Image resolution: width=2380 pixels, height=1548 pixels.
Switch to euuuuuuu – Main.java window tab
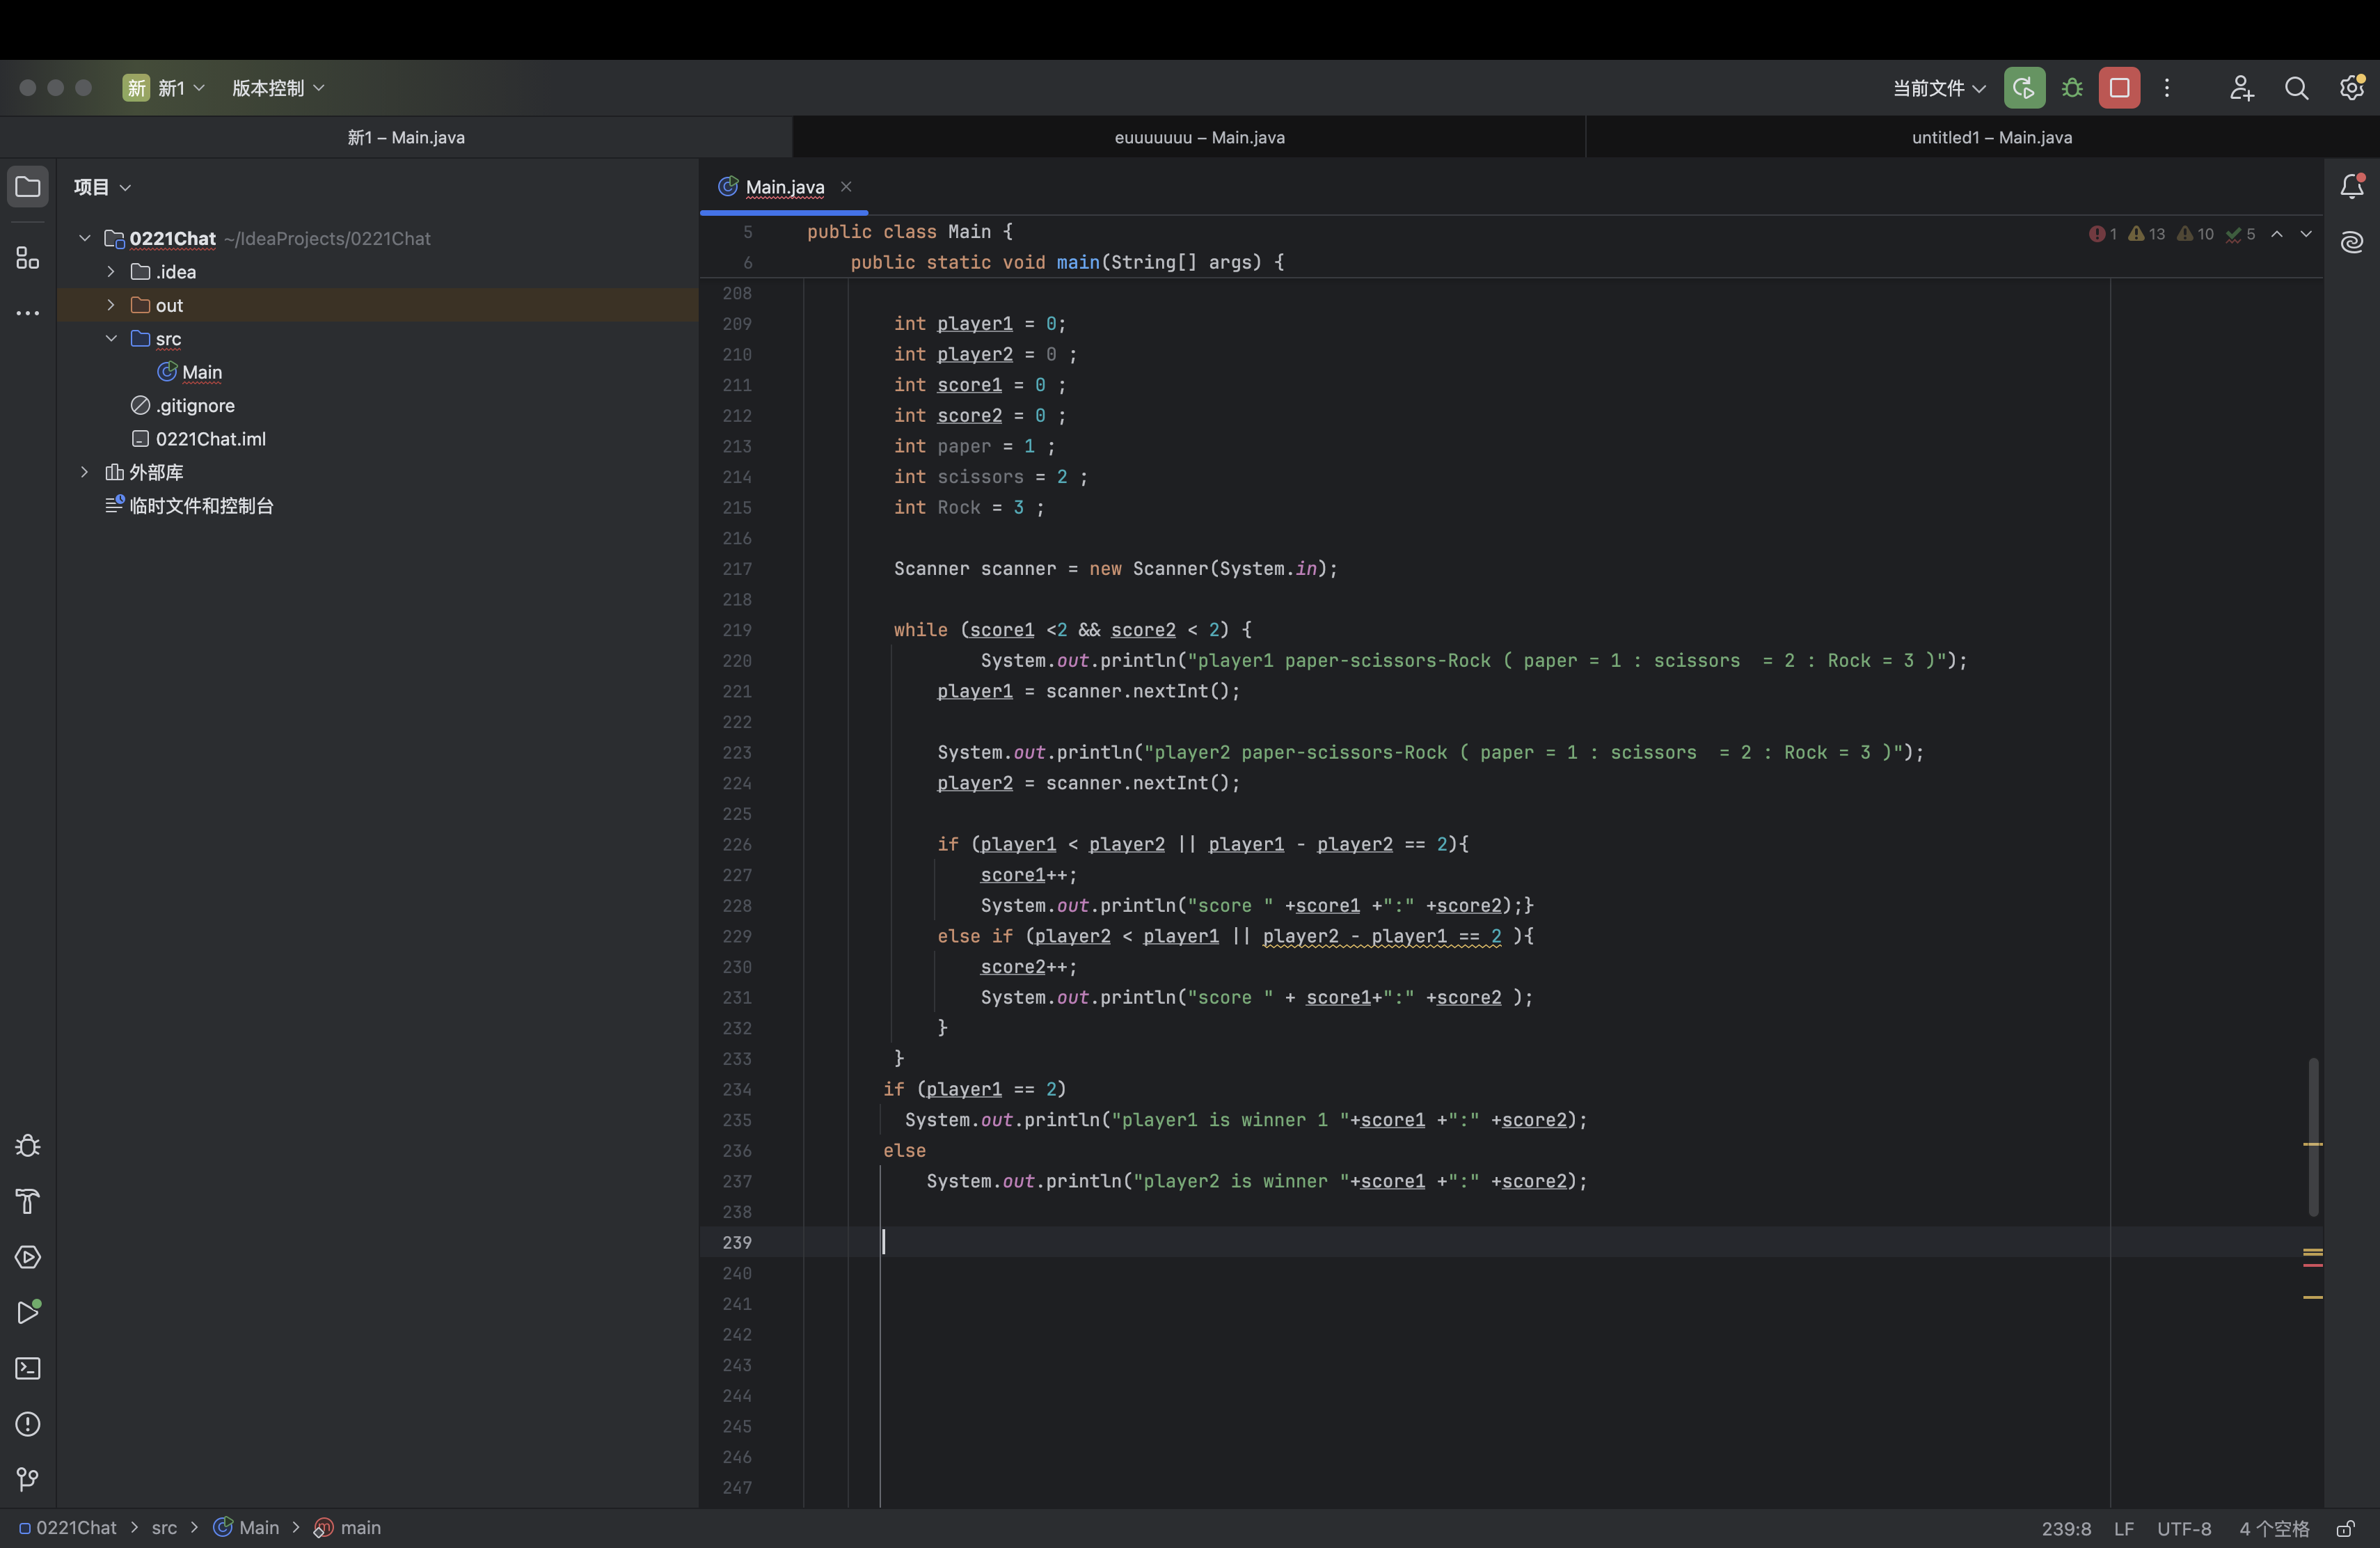pyautogui.click(x=1199, y=138)
